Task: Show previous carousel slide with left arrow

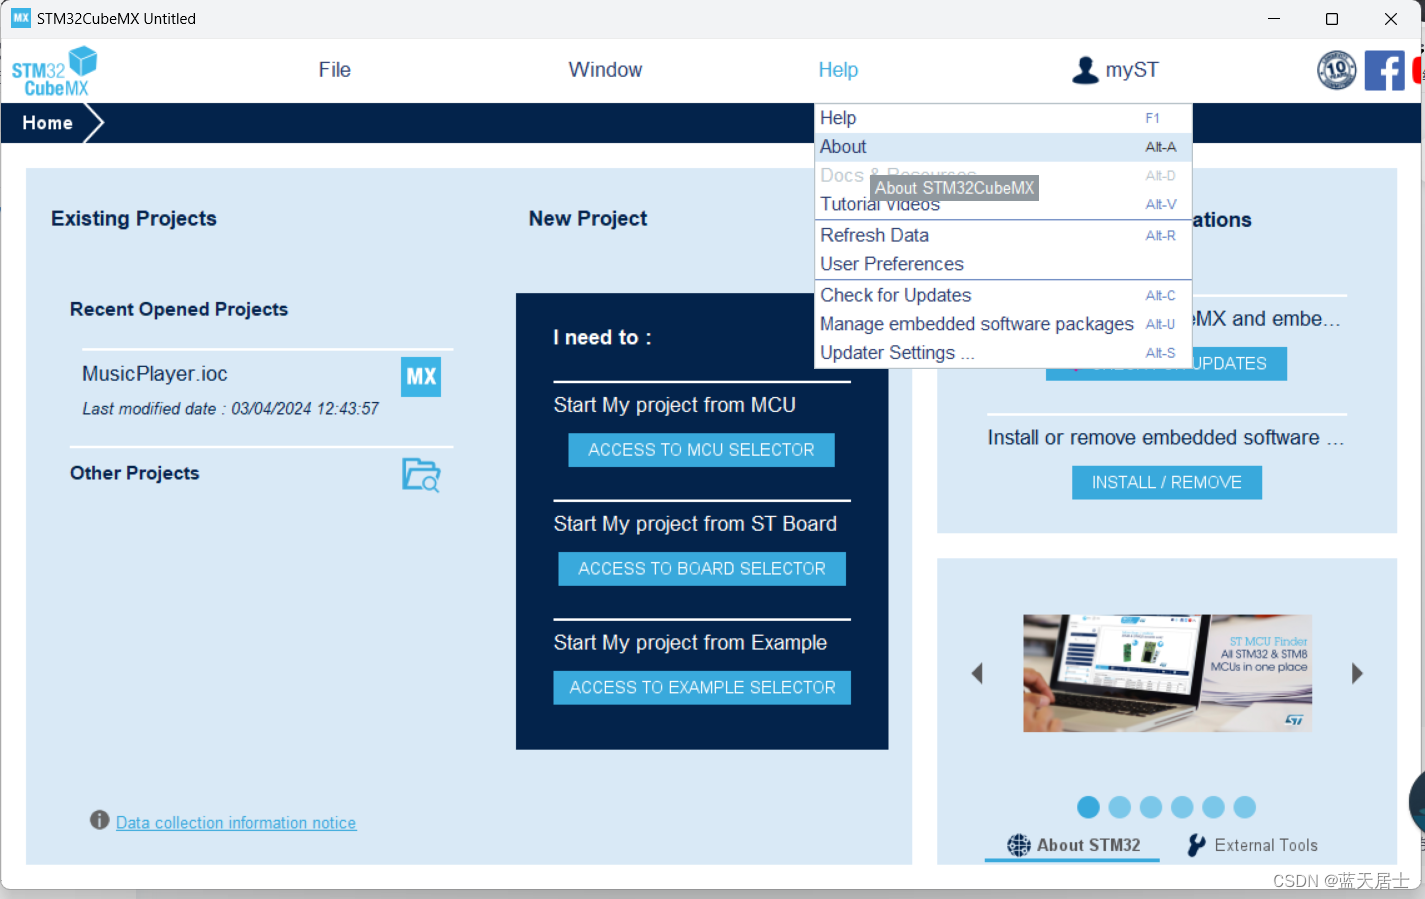Action: point(977,673)
